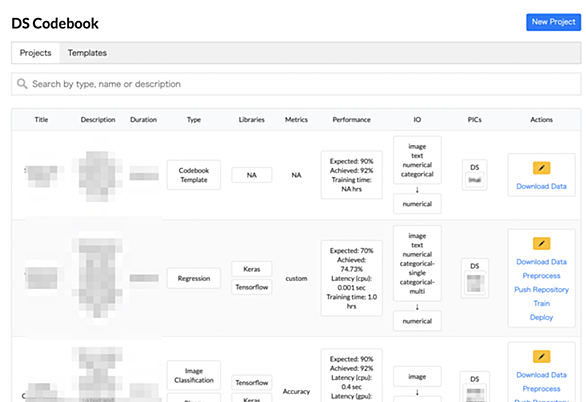The height and width of the screenshot is (402, 586).
Task: Click the New Project button
Action: tap(553, 22)
